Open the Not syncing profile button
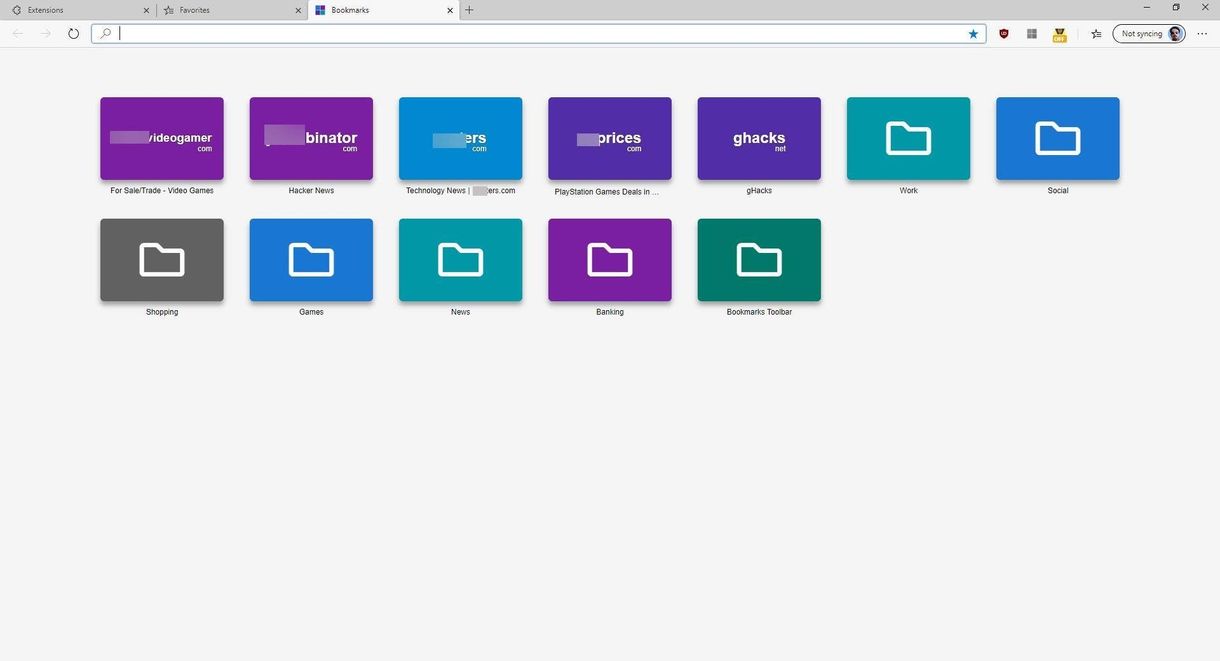 (x=1149, y=33)
